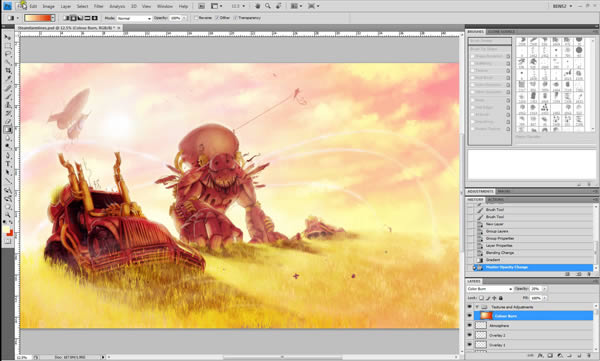Click the gradient Opacity input field
Image resolution: width=600 pixels, height=361 pixels.
pyautogui.click(x=176, y=18)
